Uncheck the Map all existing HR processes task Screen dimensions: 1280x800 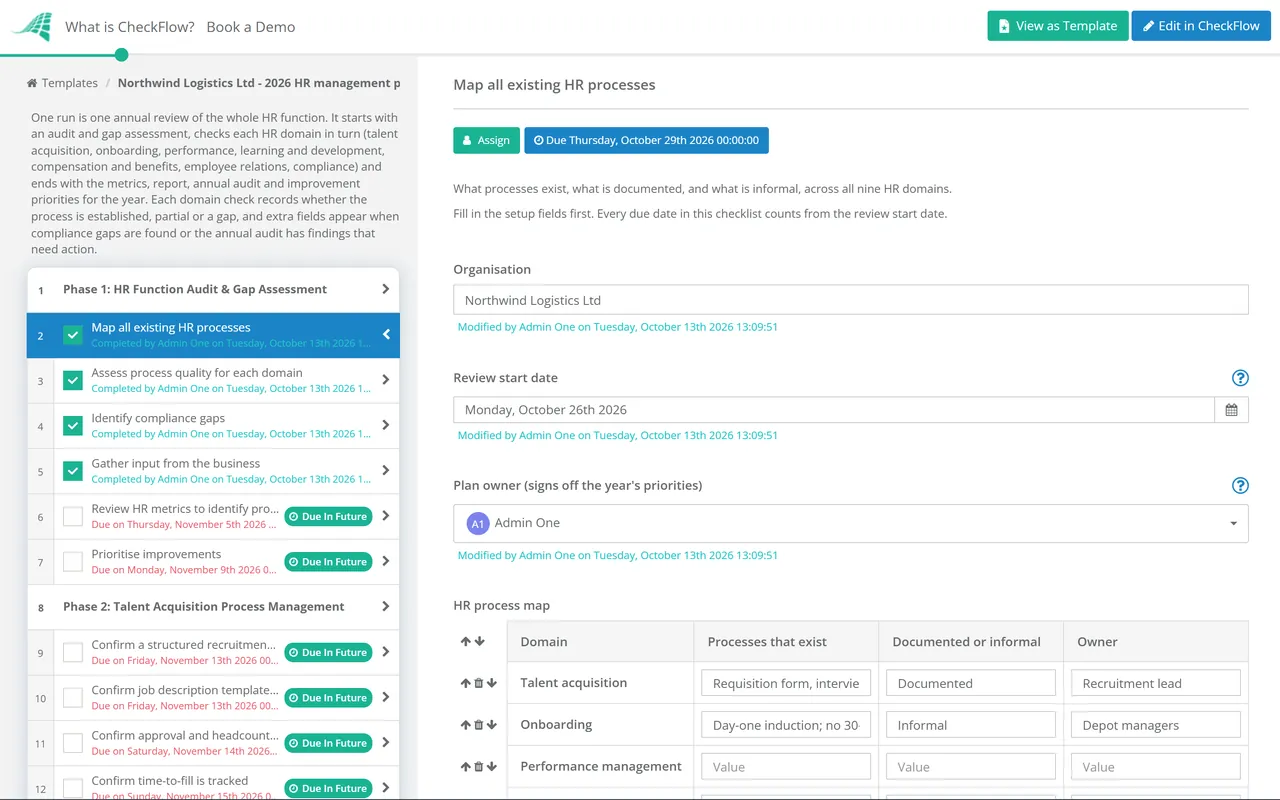(x=73, y=335)
